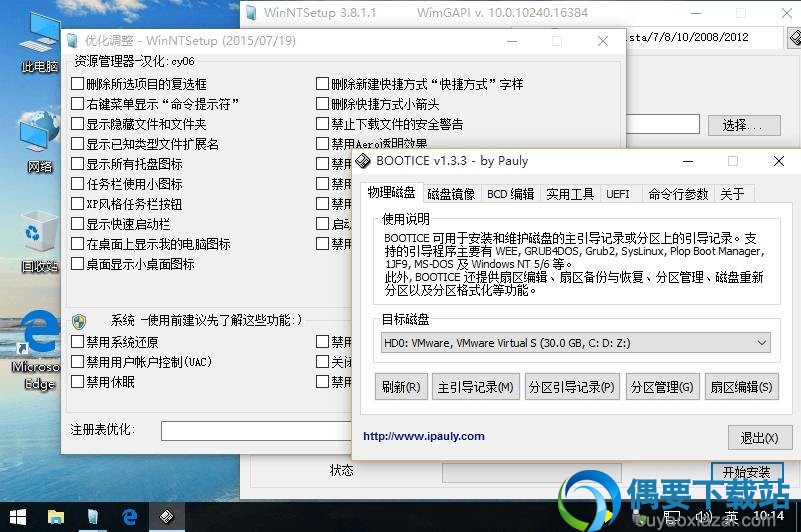Toggle 显示所有托盘图标 checkbox

tap(77, 164)
